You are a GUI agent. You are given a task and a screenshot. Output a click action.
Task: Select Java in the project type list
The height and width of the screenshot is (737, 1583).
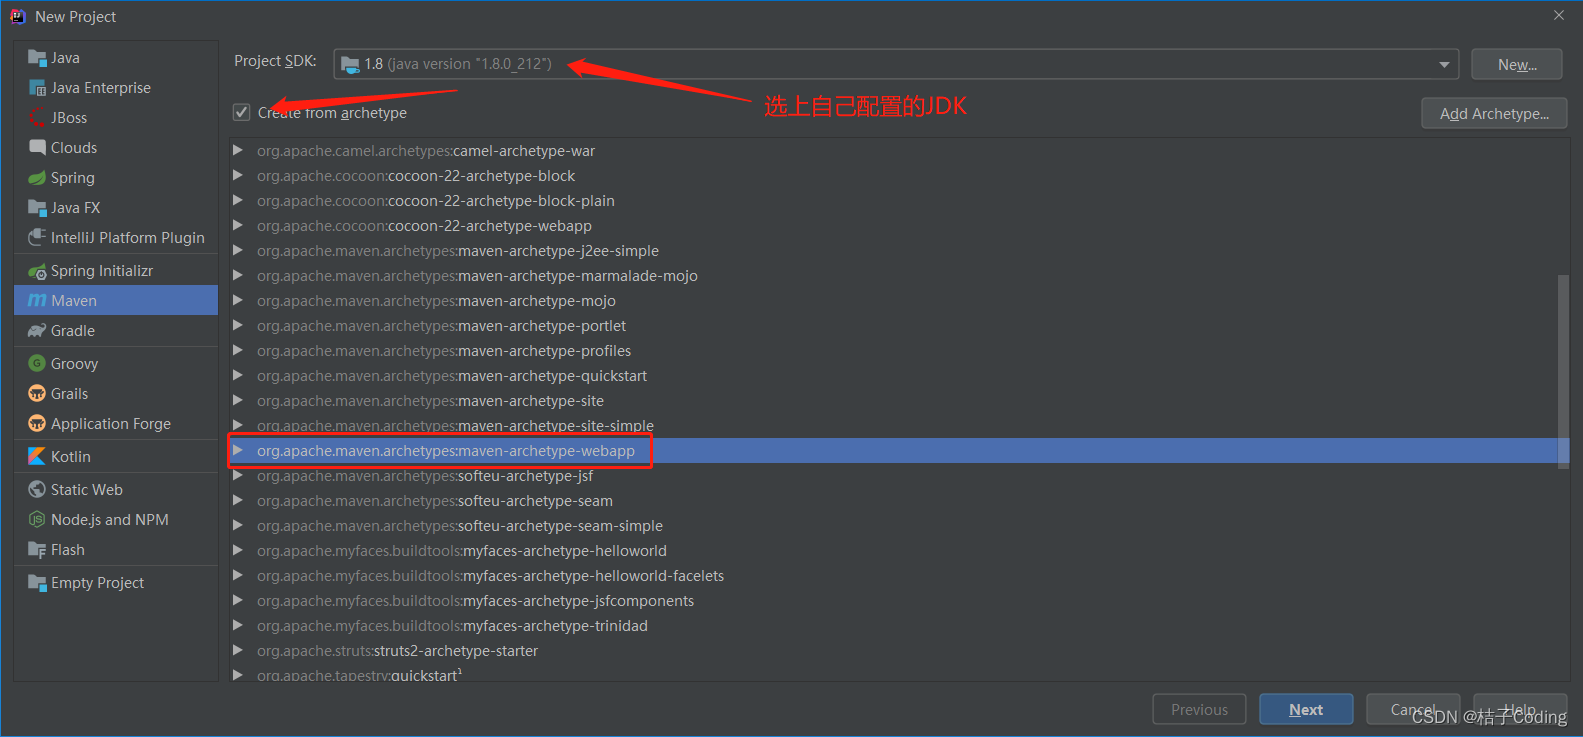[116, 58]
